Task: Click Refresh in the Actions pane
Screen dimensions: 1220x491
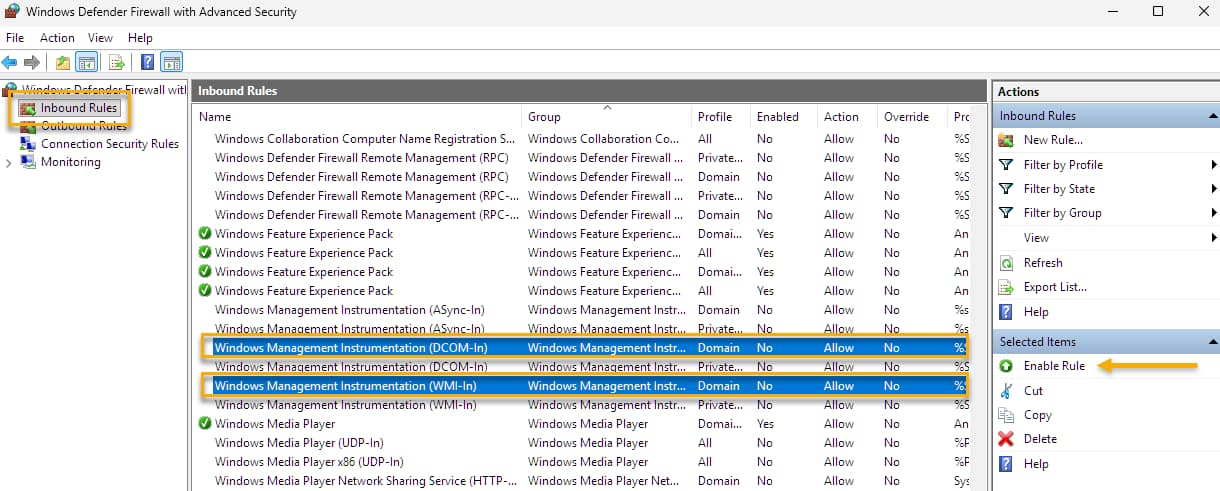Action: click(x=1043, y=263)
